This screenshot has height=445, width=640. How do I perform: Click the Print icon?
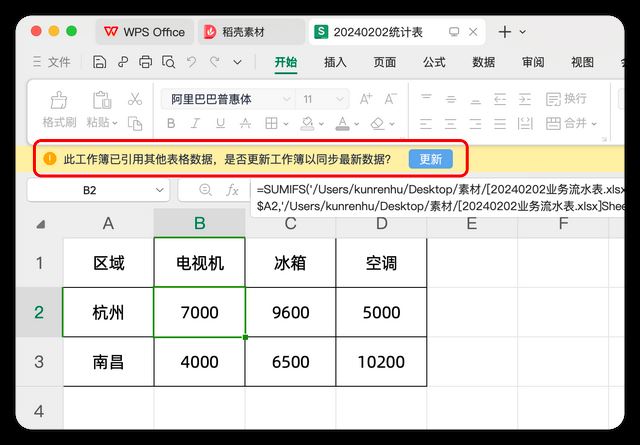pyautogui.click(x=145, y=62)
